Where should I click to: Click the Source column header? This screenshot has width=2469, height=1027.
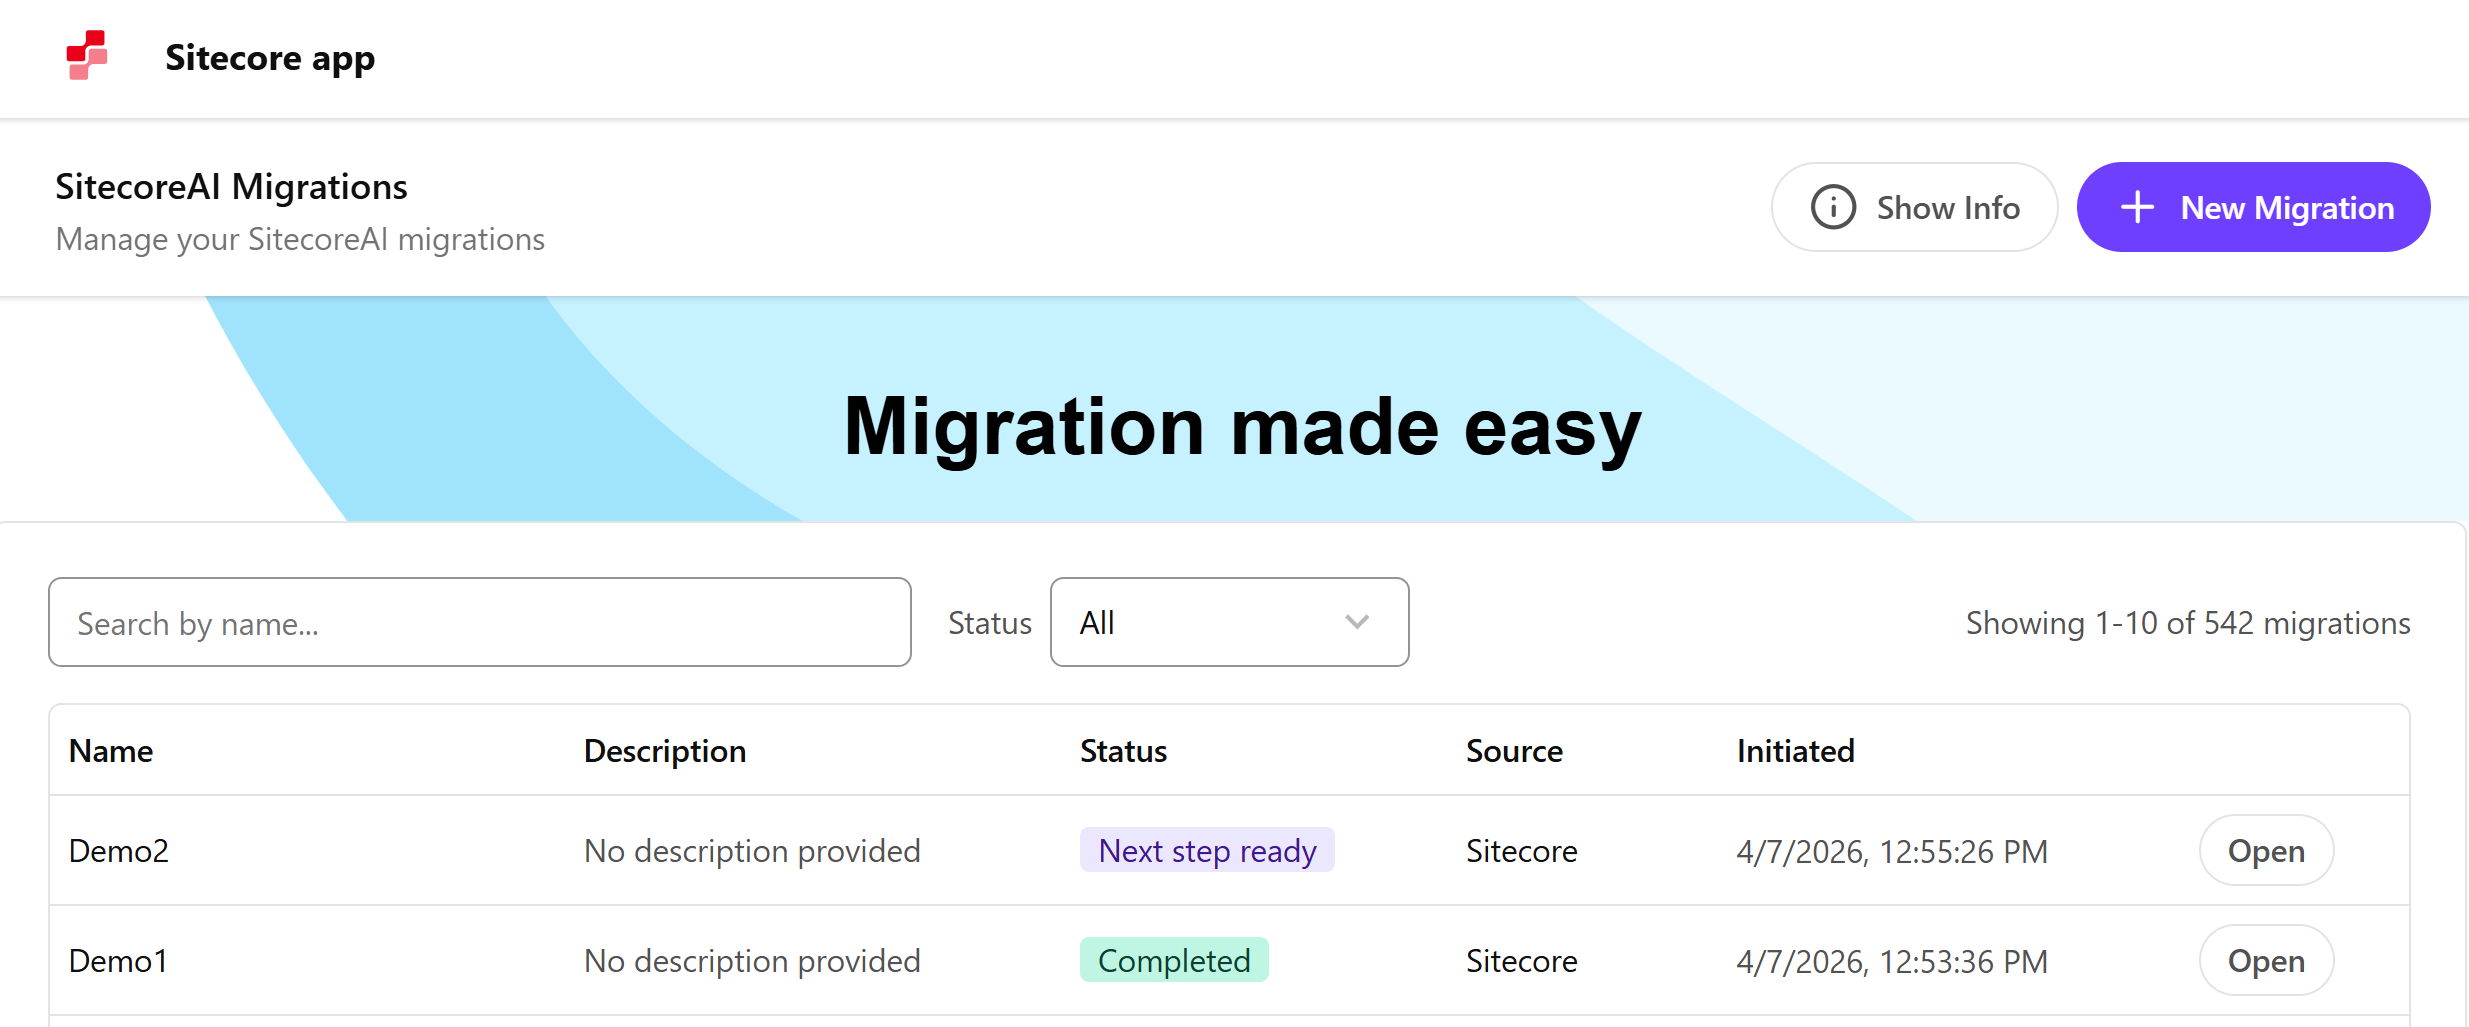1514,751
